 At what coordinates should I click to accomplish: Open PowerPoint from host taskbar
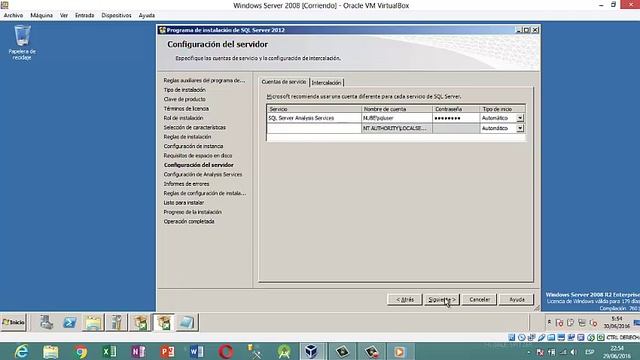167,351
